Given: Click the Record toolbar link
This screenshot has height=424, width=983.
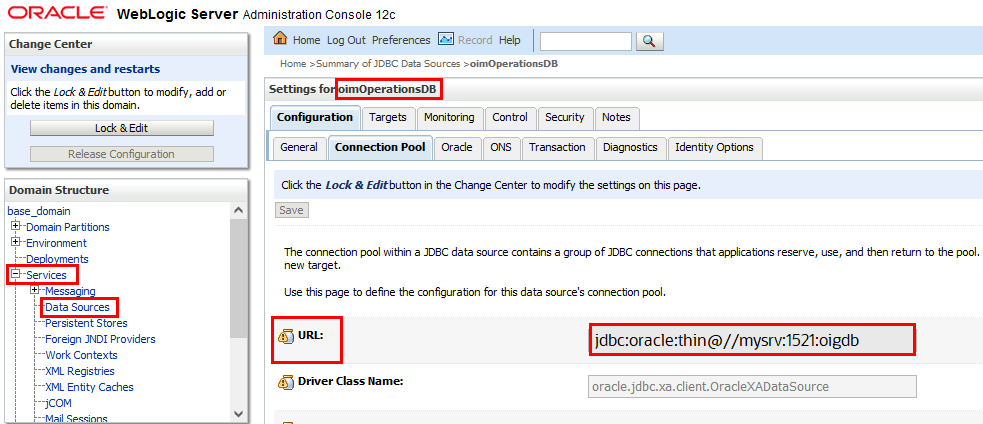Looking at the screenshot, I should coord(475,40).
